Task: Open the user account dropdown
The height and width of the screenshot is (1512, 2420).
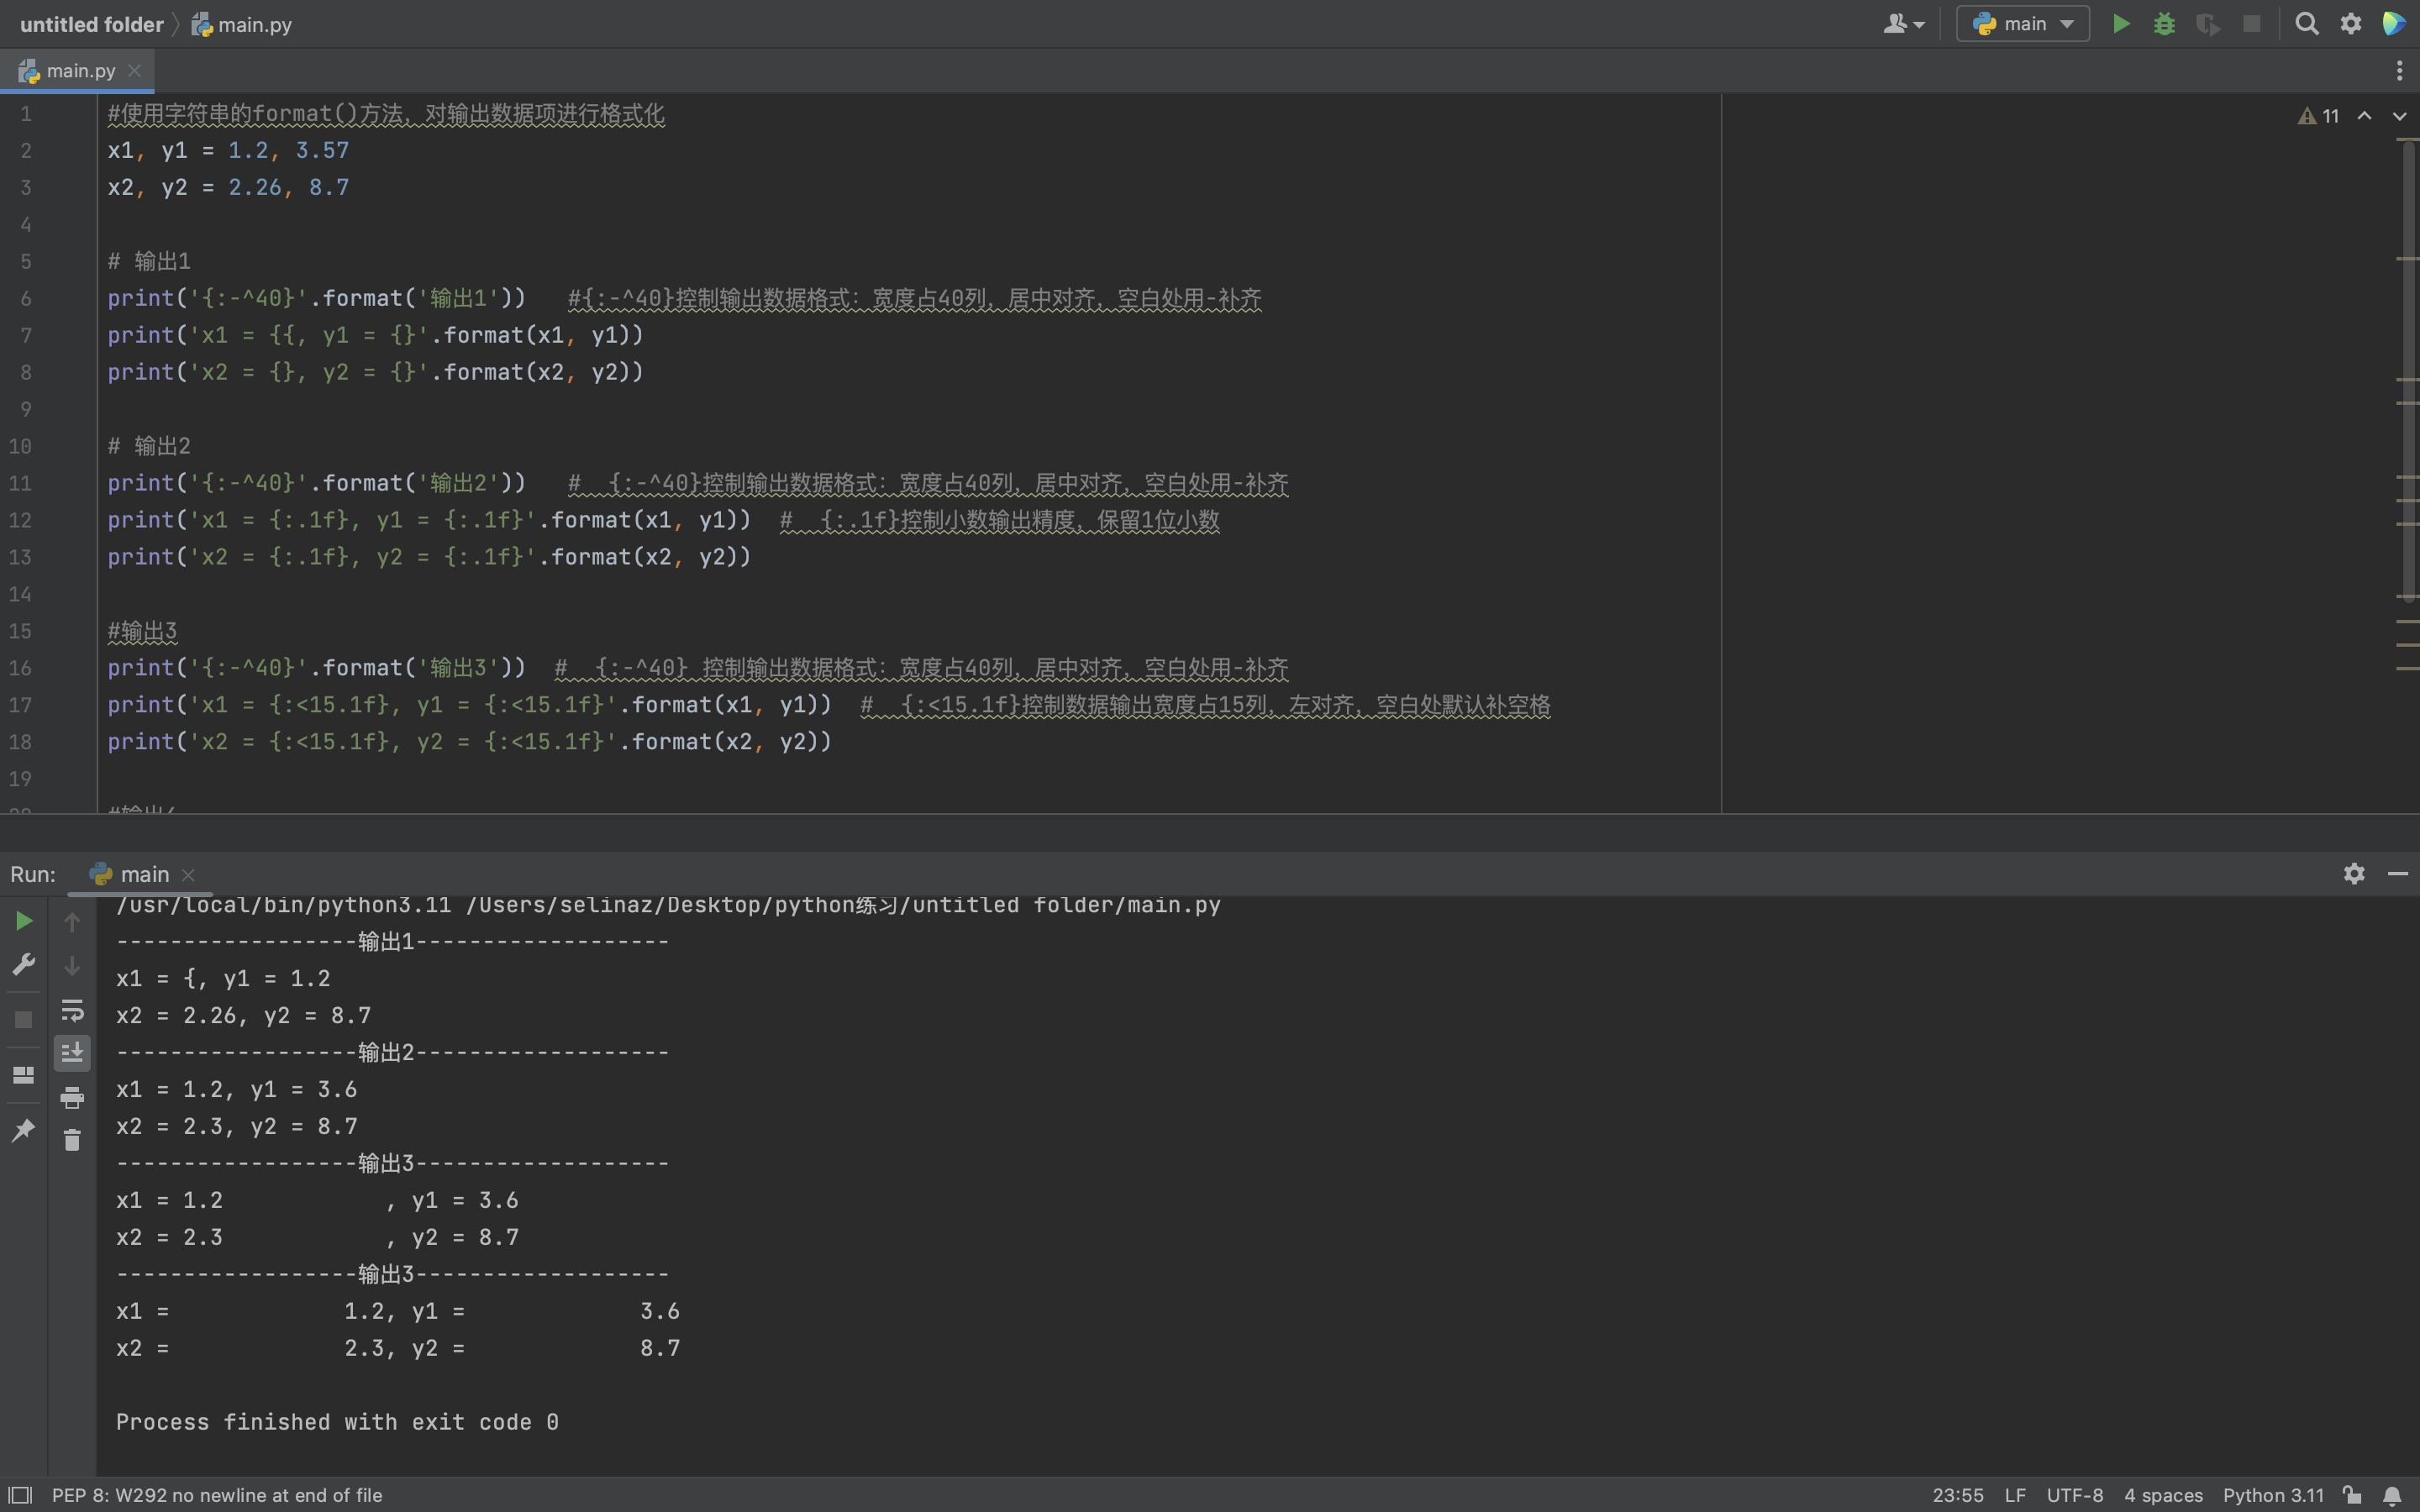Action: pyautogui.click(x=1903, y=24)
